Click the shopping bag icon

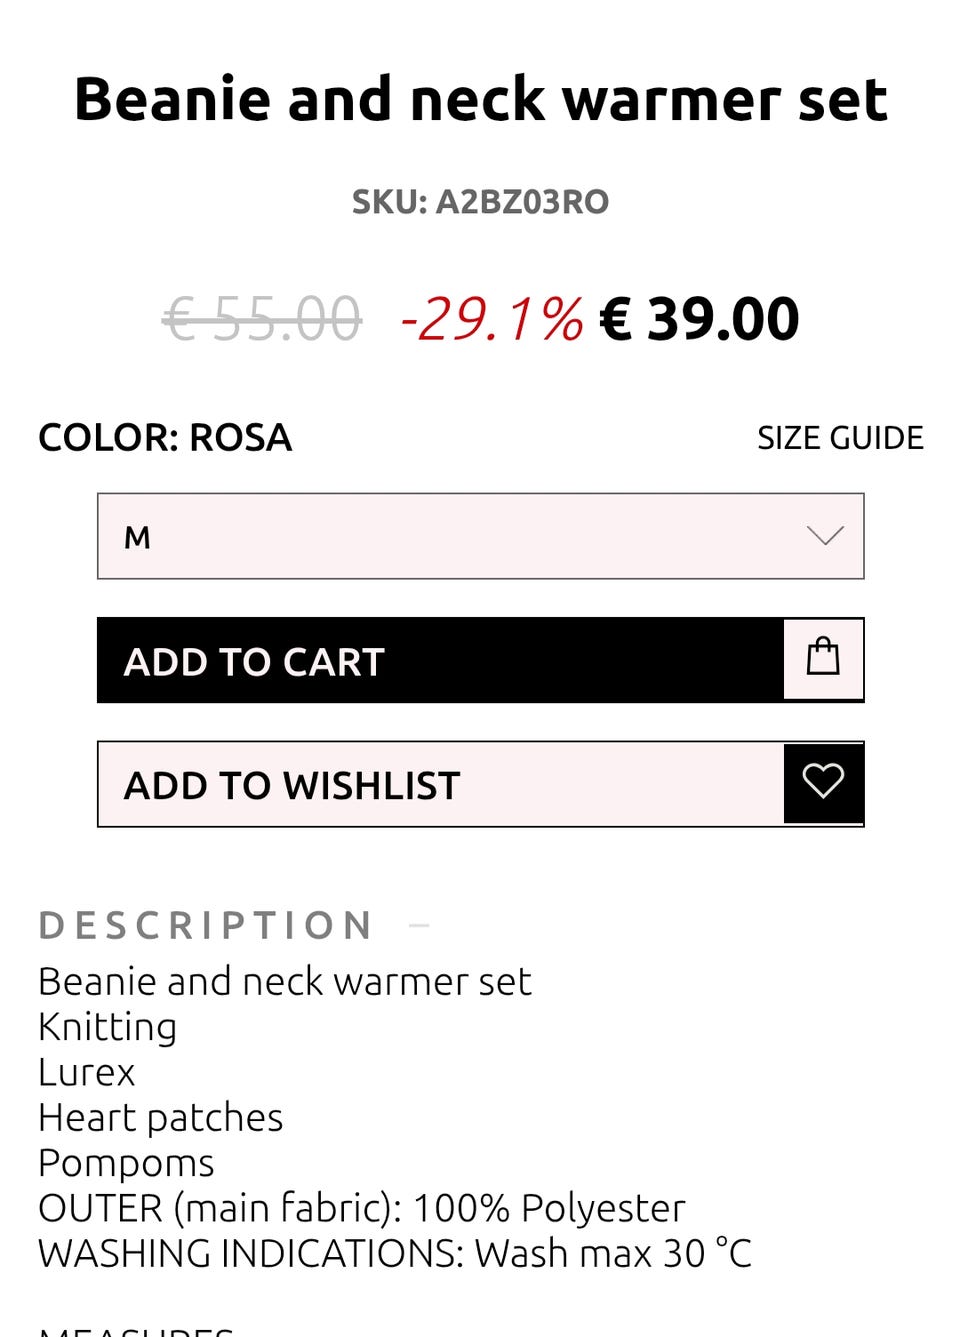pos(823,659)
